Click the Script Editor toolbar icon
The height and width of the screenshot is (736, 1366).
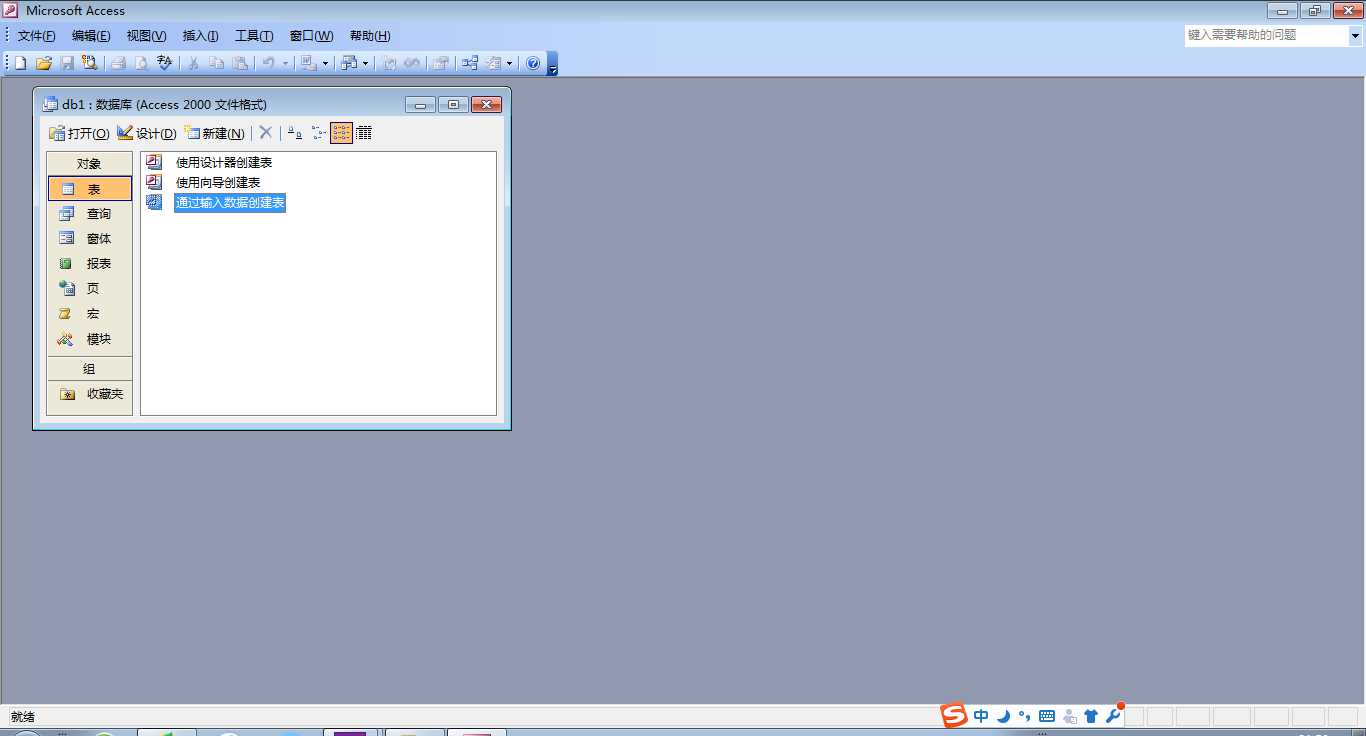pos(412,63)
